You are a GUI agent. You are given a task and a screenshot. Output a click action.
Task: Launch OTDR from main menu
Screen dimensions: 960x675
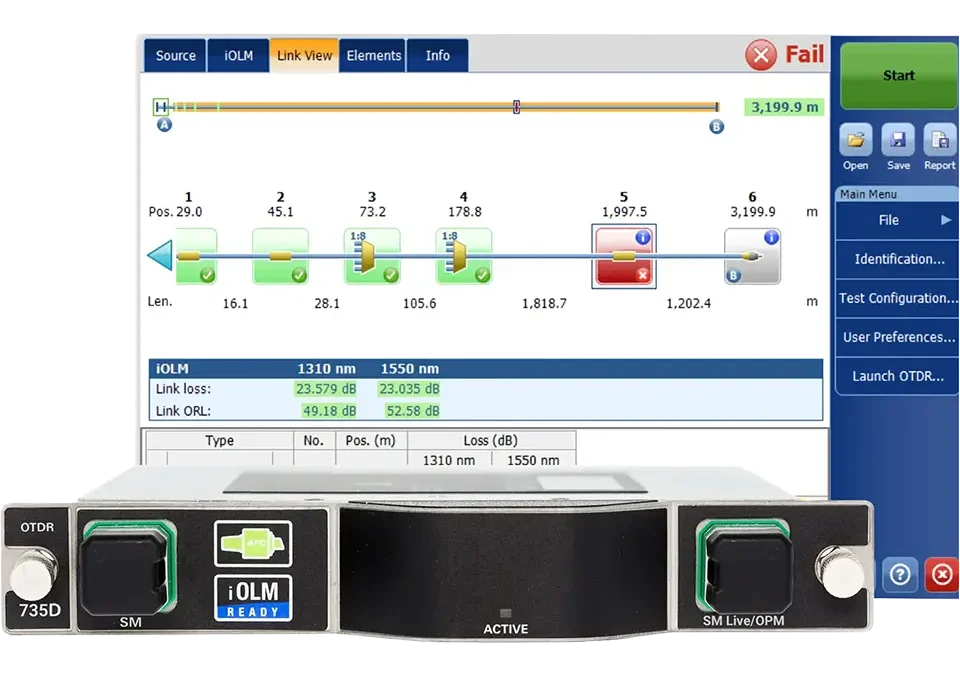[897, 376]
